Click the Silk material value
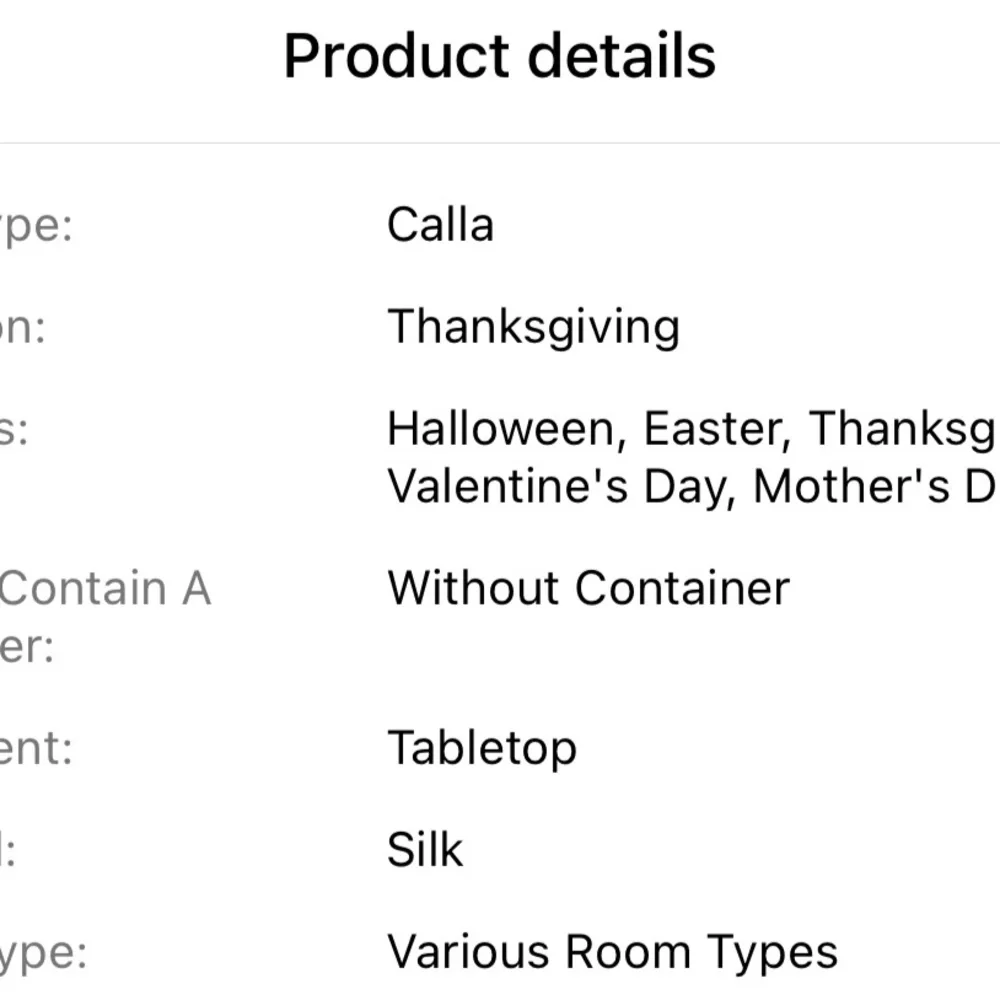The image size is (1000, 1000). 425,850
